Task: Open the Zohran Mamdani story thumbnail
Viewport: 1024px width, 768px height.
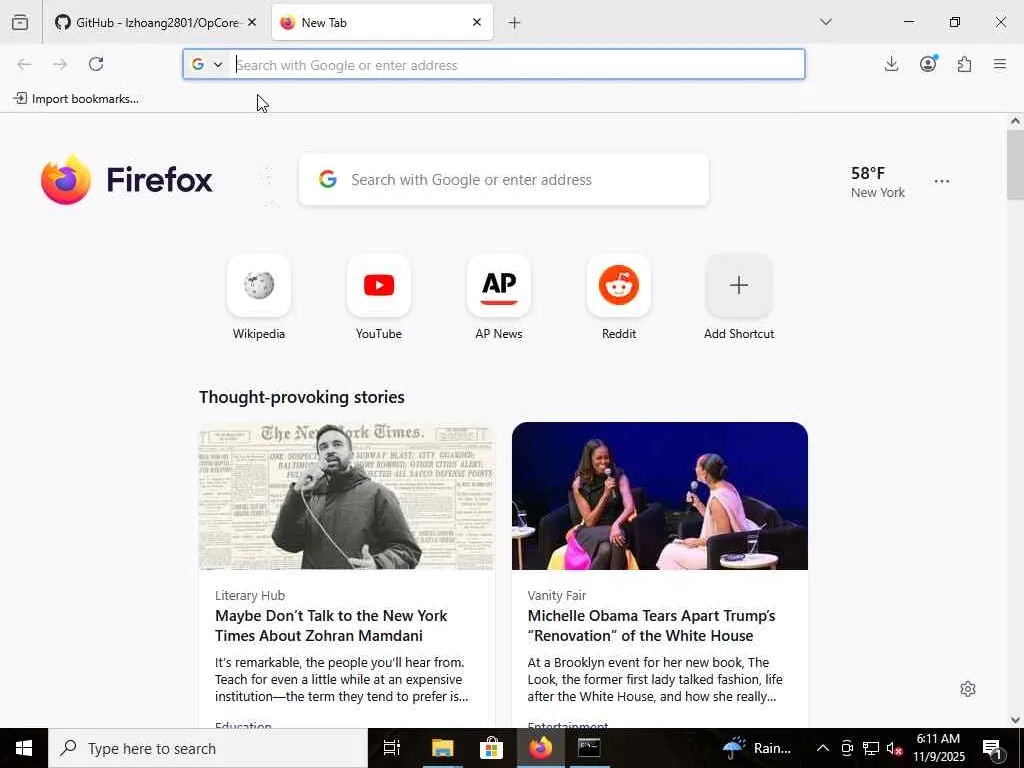Action: click(347, 496)
